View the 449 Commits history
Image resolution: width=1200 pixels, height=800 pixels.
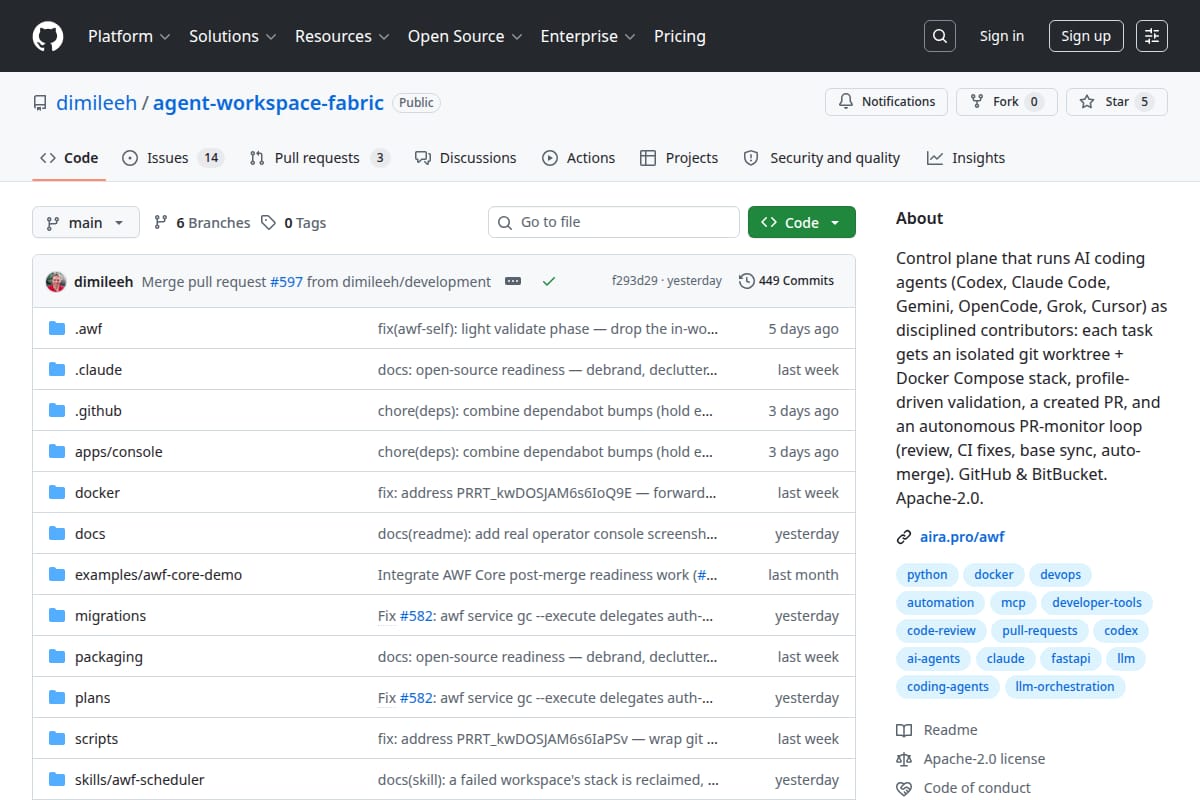pyautogui.click(x=786, y=281)
